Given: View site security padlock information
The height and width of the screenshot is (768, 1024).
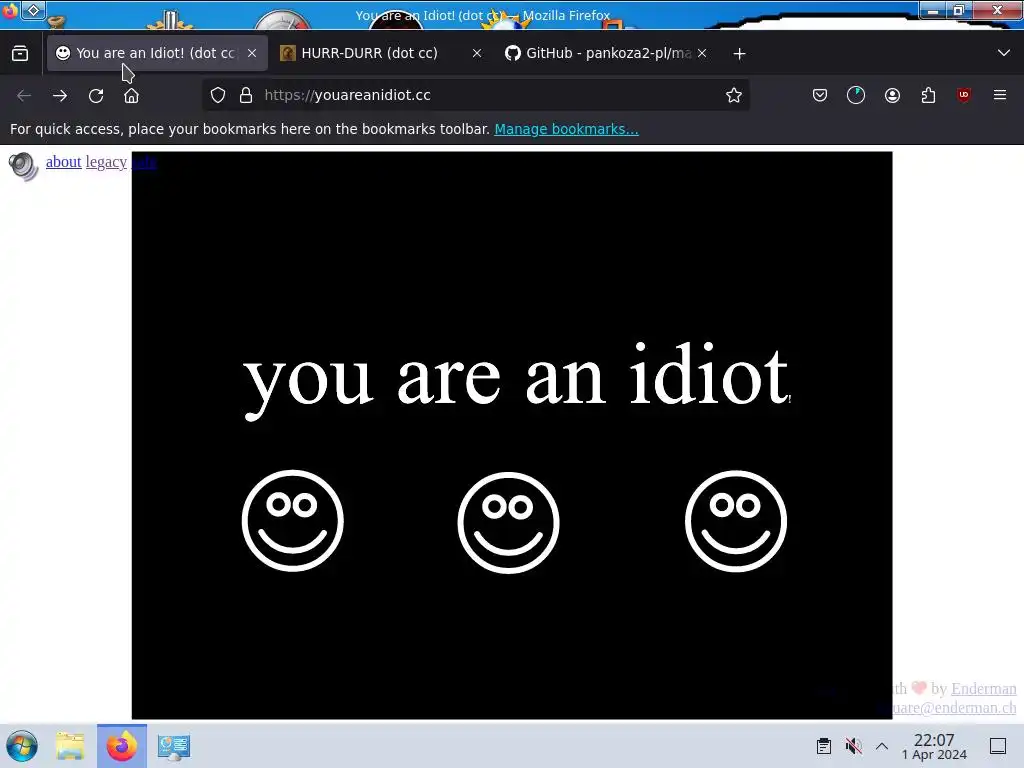Looking at the screenshot, I should point(246,95).
